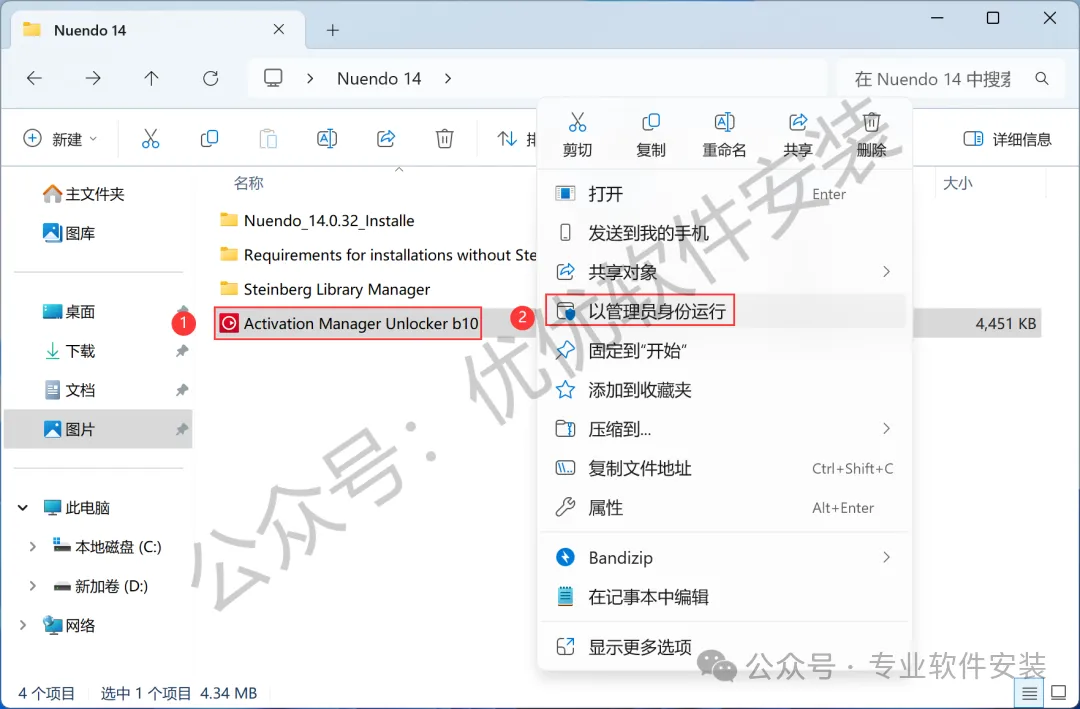Go up one folder level
The height and width of the screenshot is (709, 1080).
(x=152, y=79)
